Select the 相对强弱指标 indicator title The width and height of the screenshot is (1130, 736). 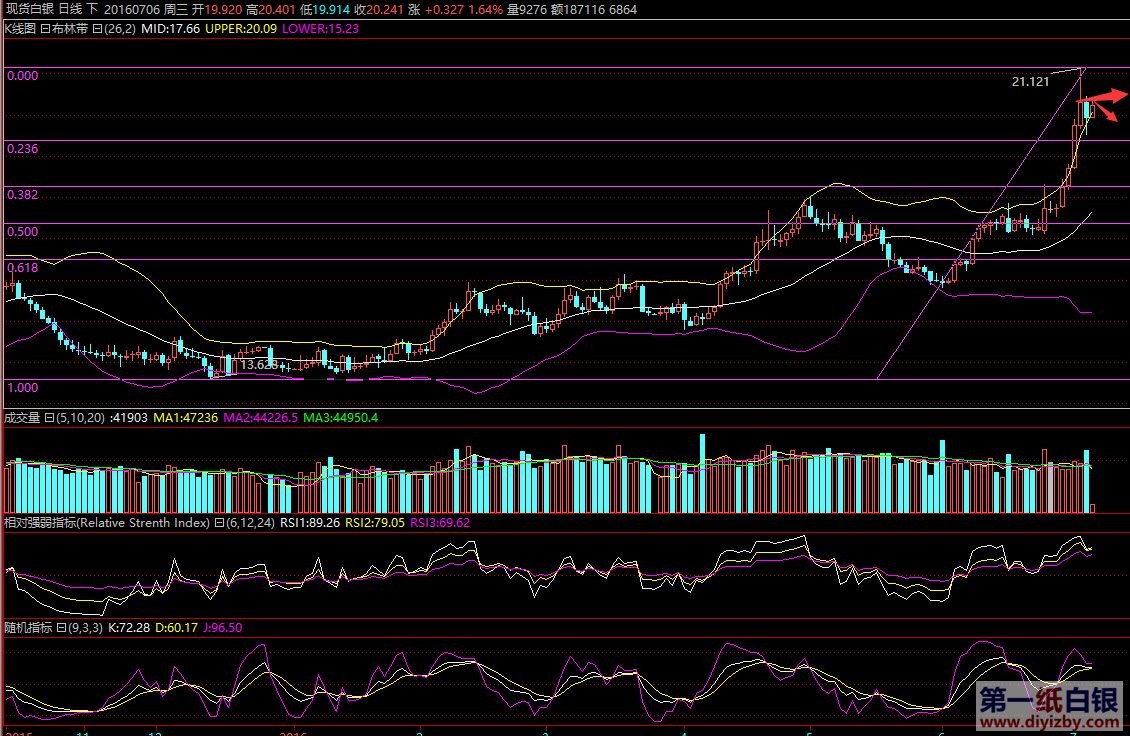point(40,522)
